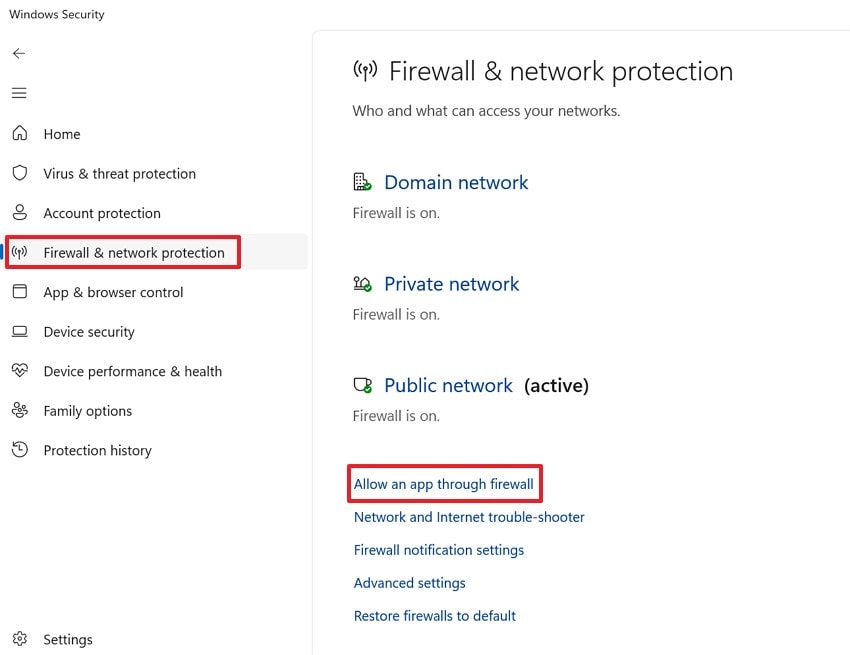This screenshot has width=850, height=655.
Task: Expand the hamburger navigation menu
Action: (18, 92)
